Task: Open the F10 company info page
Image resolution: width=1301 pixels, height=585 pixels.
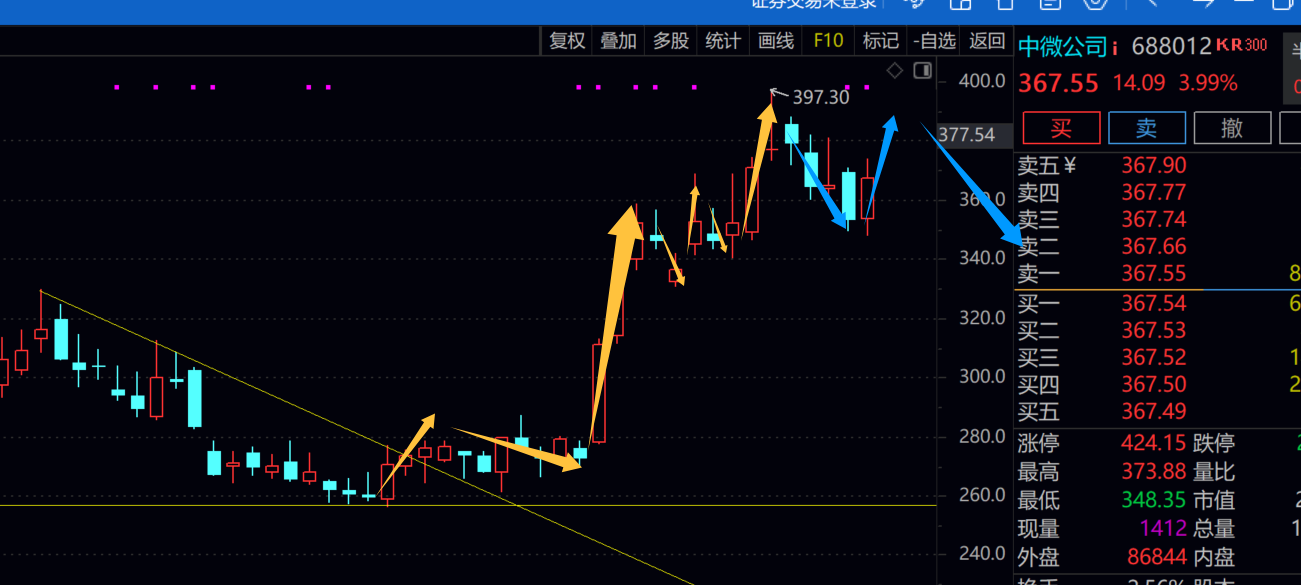Action: [x=829, y=41]
